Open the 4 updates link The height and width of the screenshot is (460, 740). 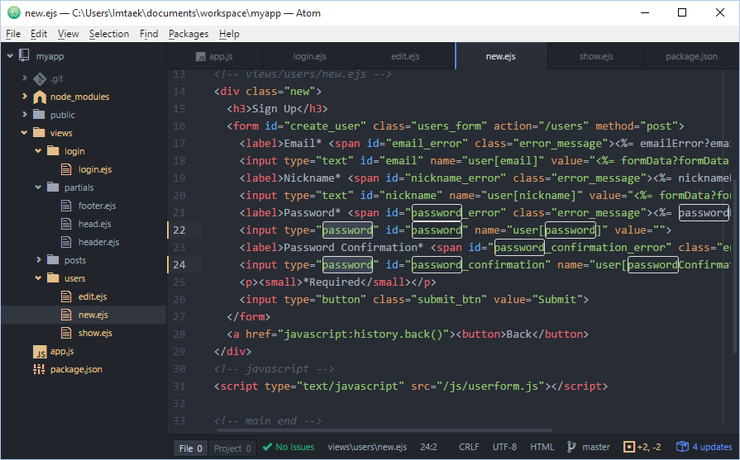(712, 447)
